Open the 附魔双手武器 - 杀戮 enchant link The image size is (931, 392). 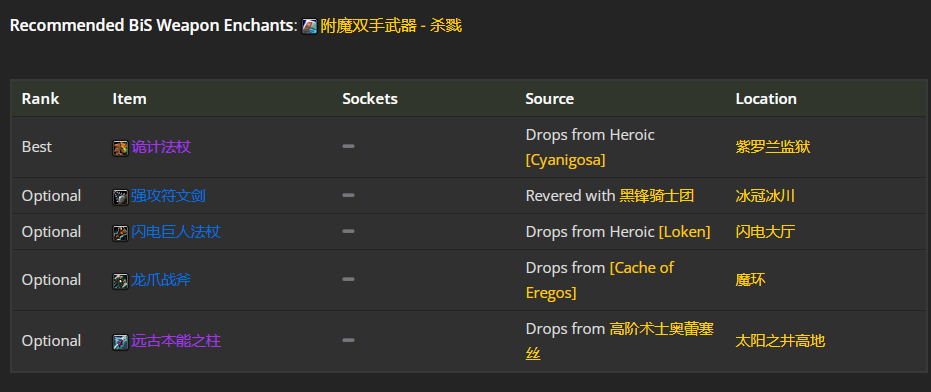pos(391,26)
